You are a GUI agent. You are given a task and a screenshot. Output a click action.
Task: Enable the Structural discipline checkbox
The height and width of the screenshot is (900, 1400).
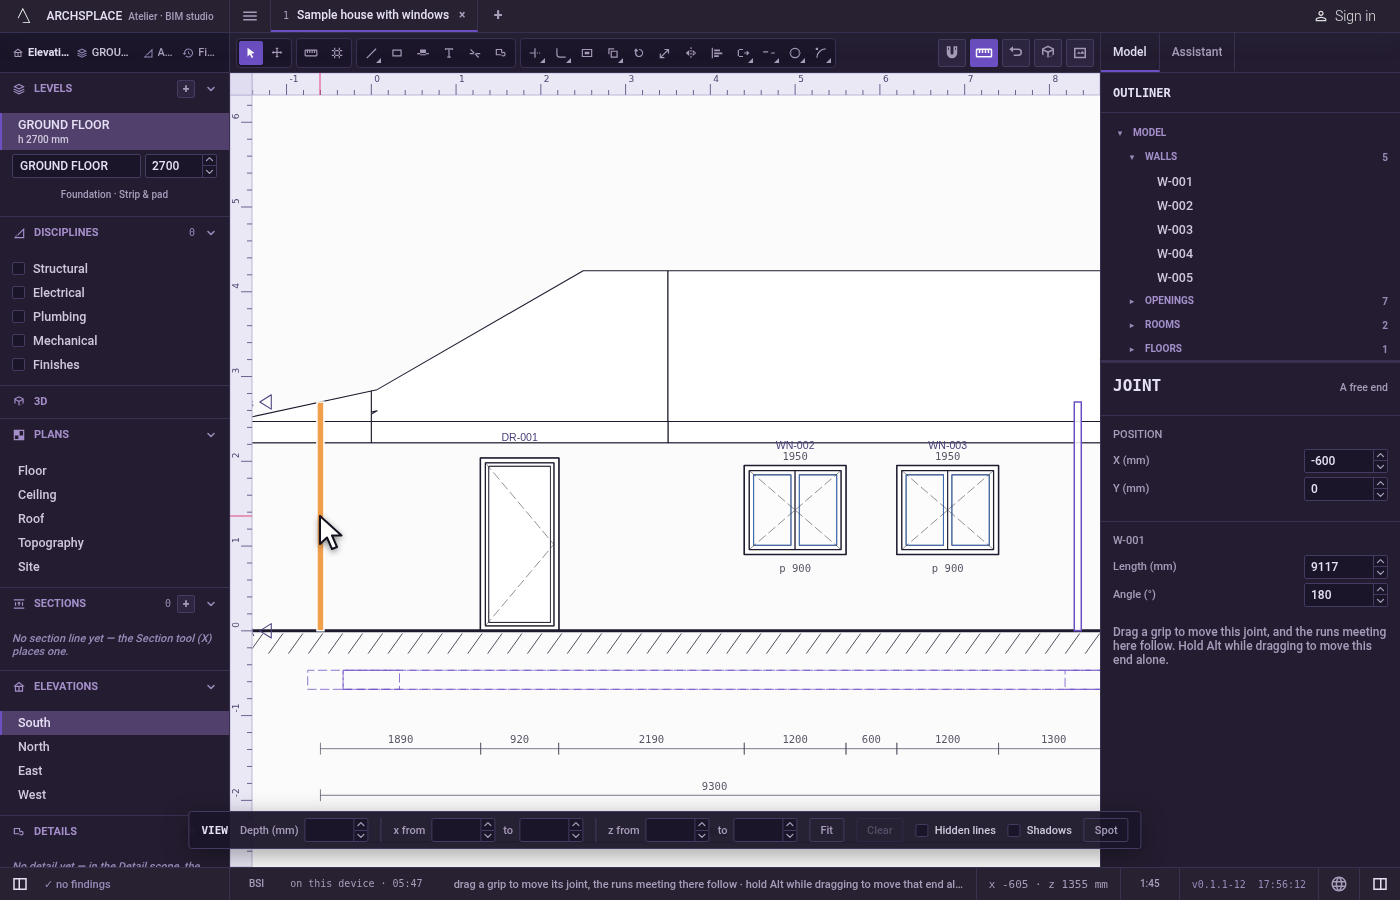pos(18,269)
